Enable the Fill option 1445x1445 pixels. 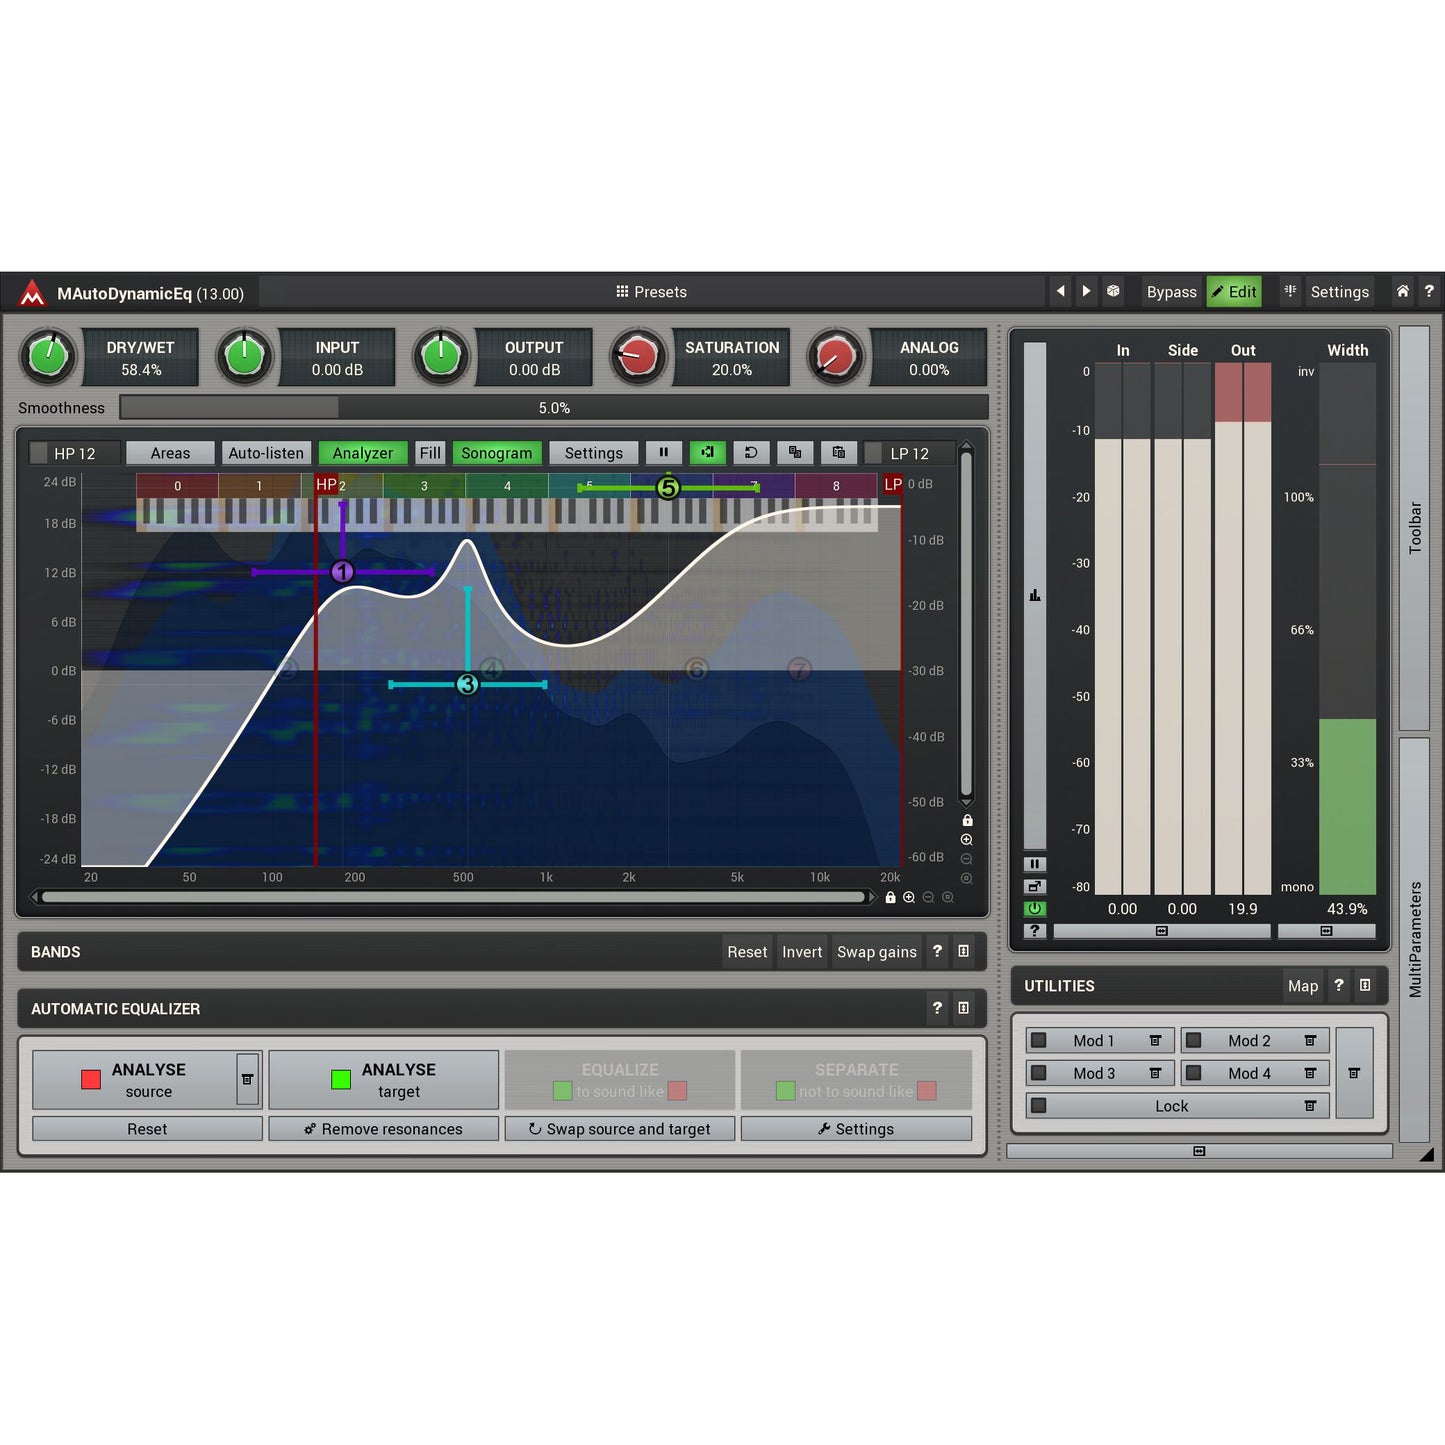430,452
